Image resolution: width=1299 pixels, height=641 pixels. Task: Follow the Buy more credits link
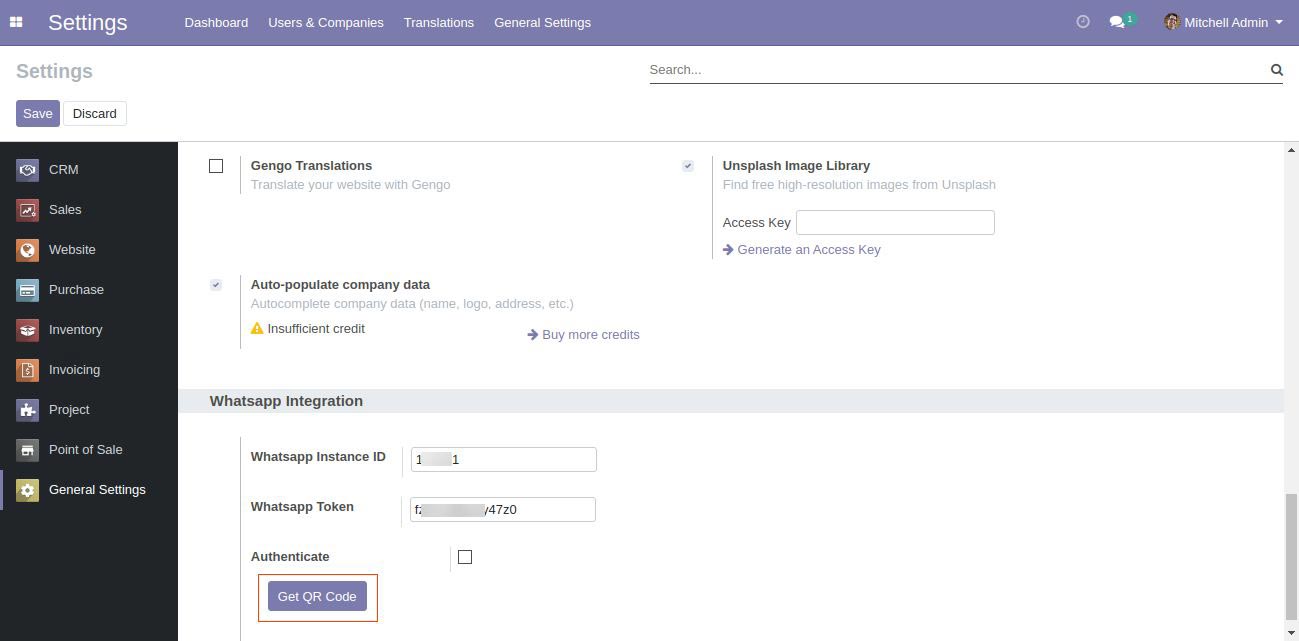(583, 335)
